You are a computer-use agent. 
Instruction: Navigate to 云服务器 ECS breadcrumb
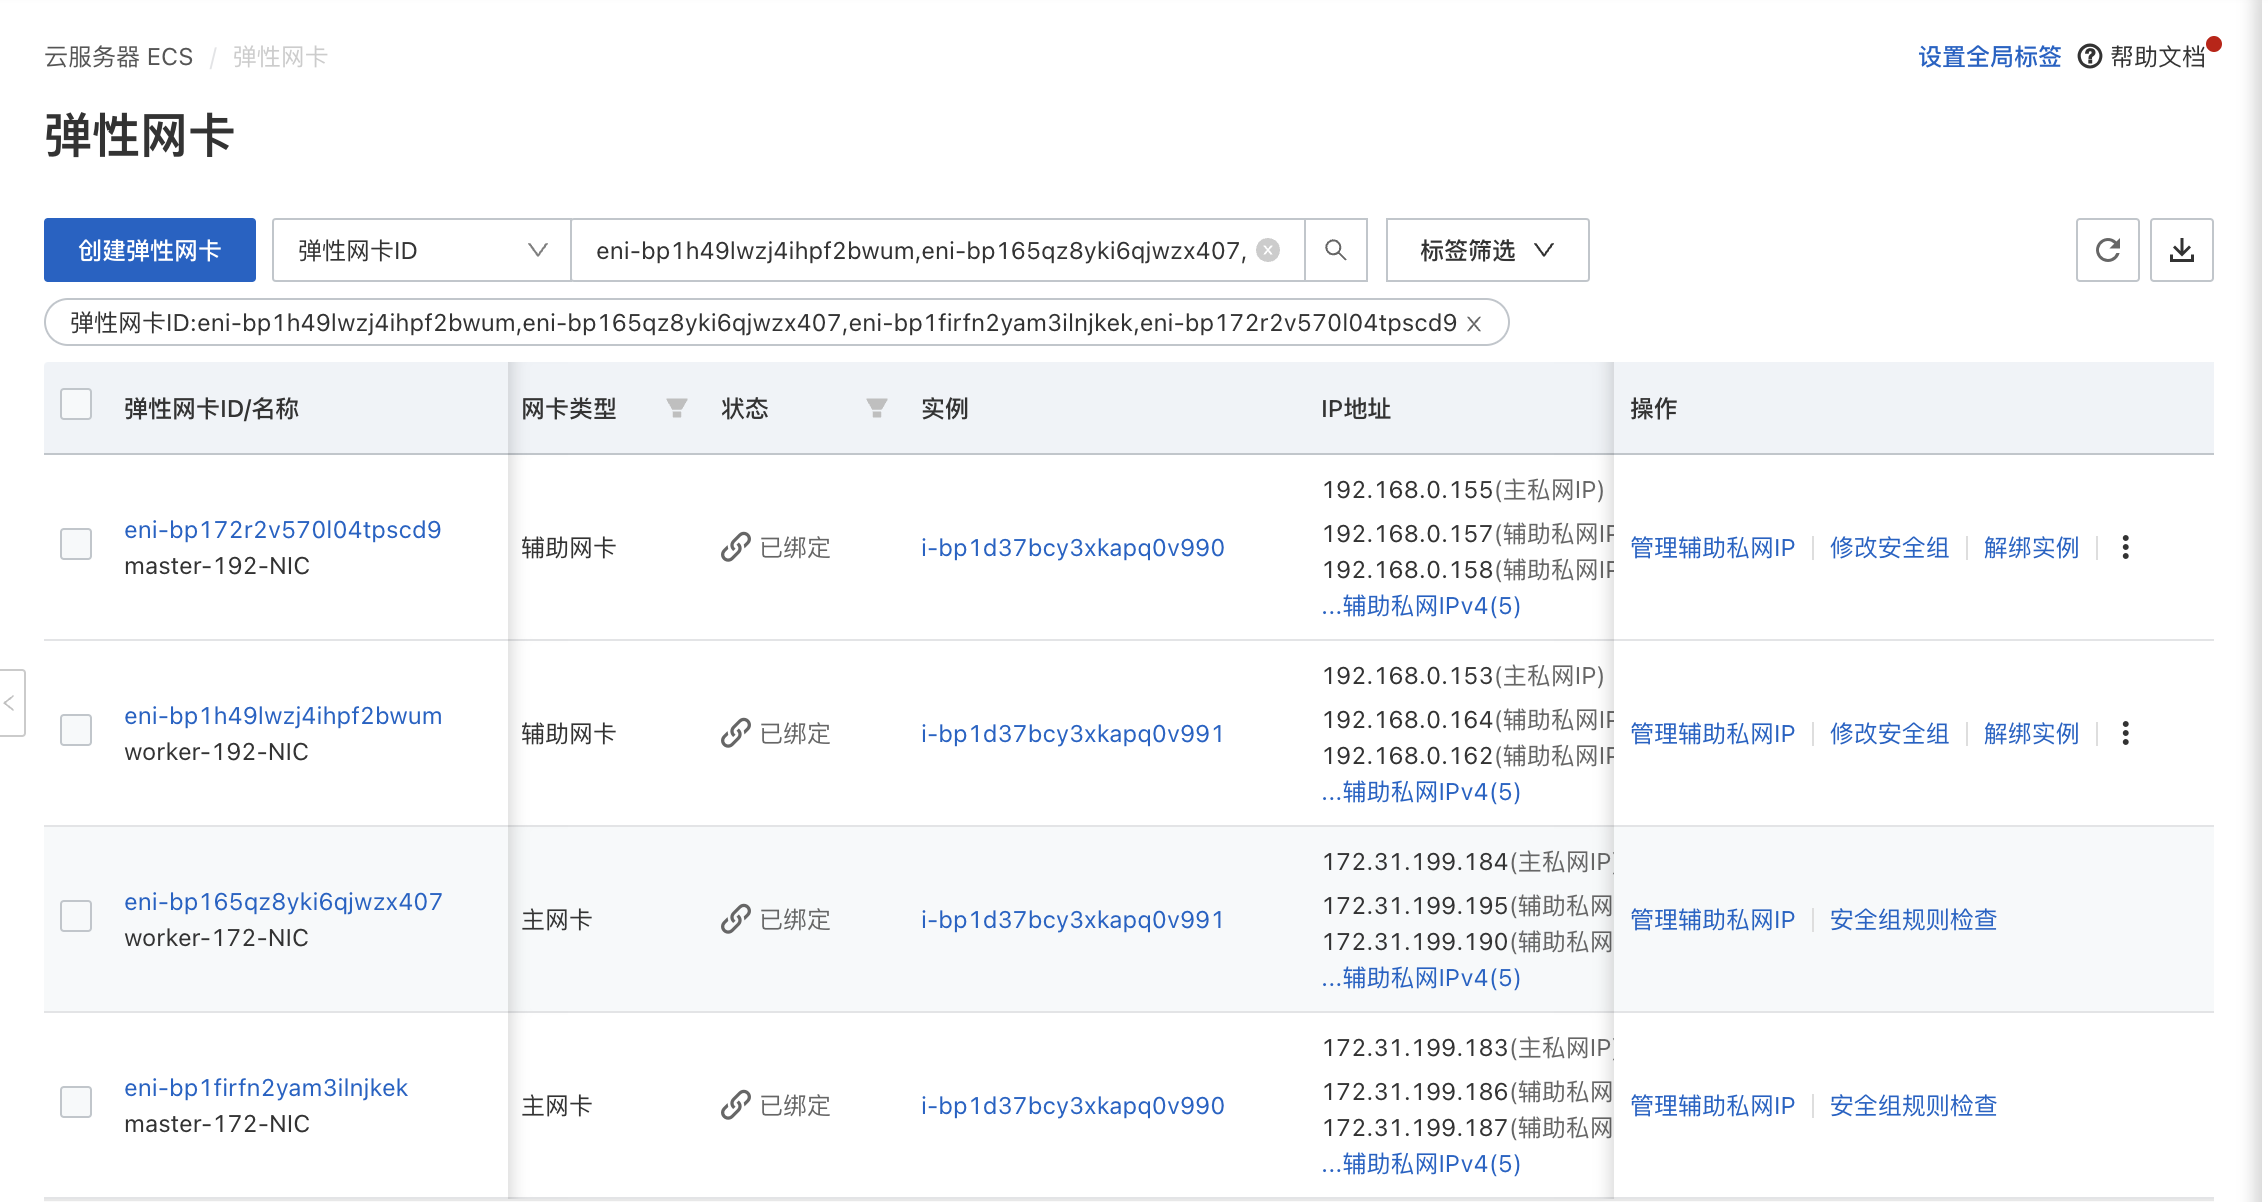pyautogui.click(x=118, y=56)
